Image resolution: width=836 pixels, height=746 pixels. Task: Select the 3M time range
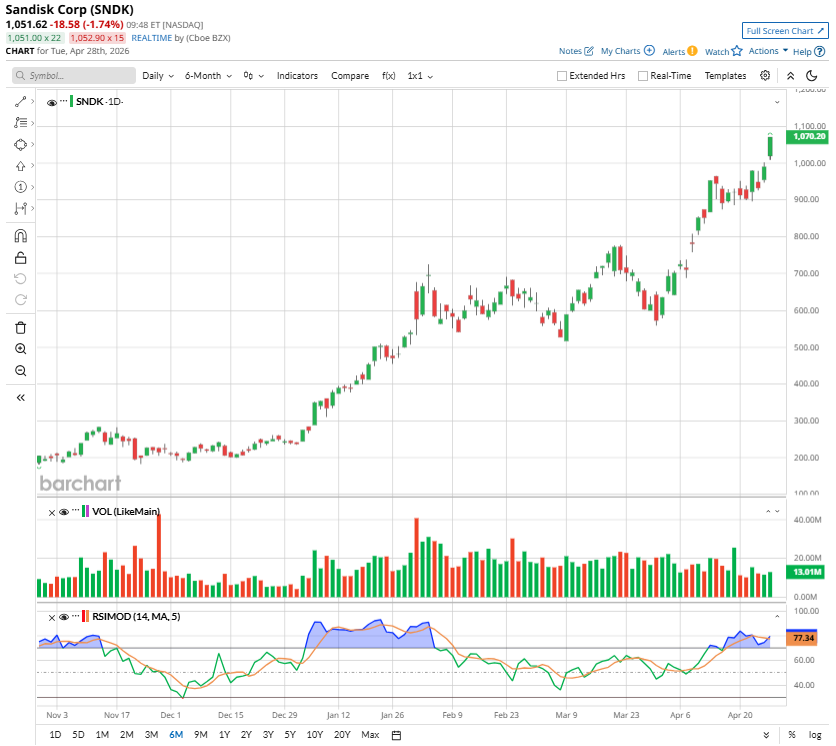point(151,735)
